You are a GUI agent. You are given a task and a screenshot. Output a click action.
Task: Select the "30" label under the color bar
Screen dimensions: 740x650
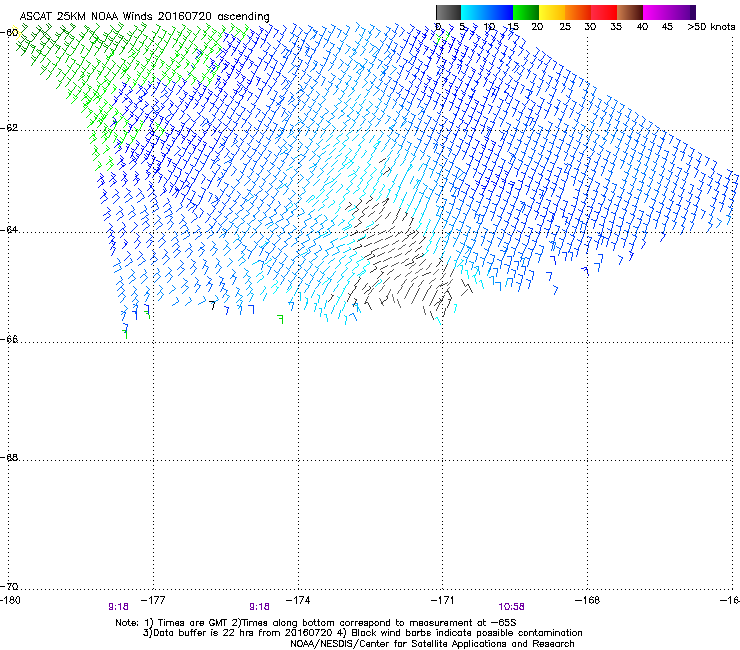click(x=590, y=27)
